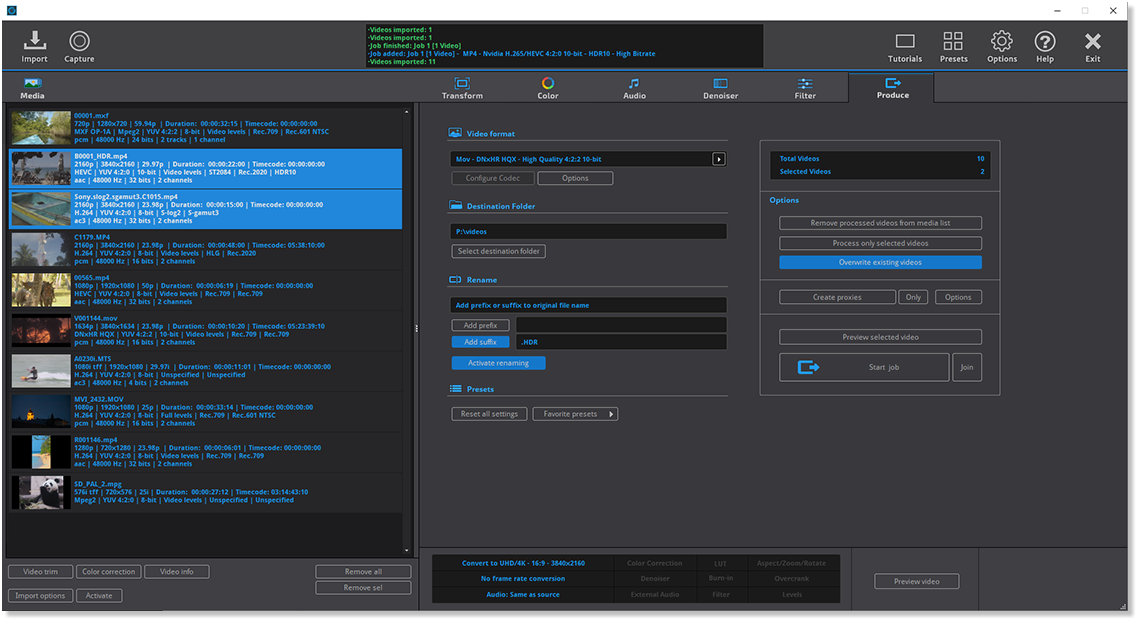The width and height of the screenshot is (1140, 623).
Task: Switch to the Media tab
Action: [x=32, y=88]
